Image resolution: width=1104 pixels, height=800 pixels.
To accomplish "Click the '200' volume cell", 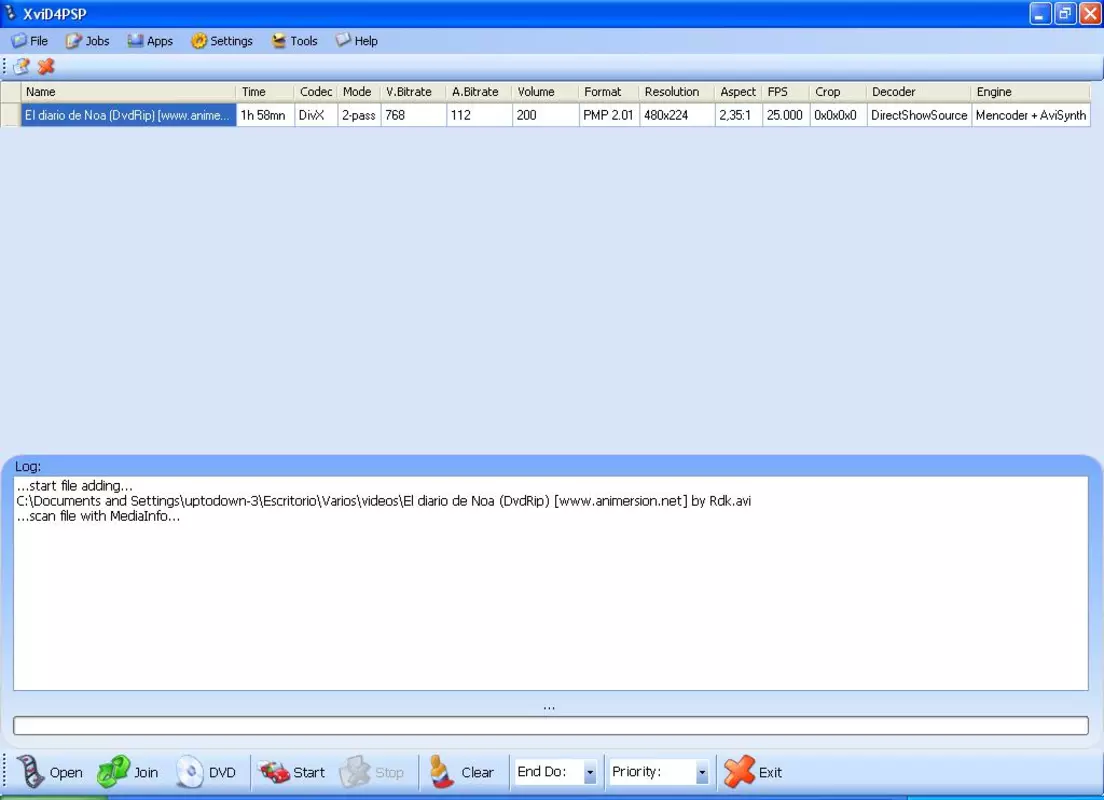I will 545,115.
